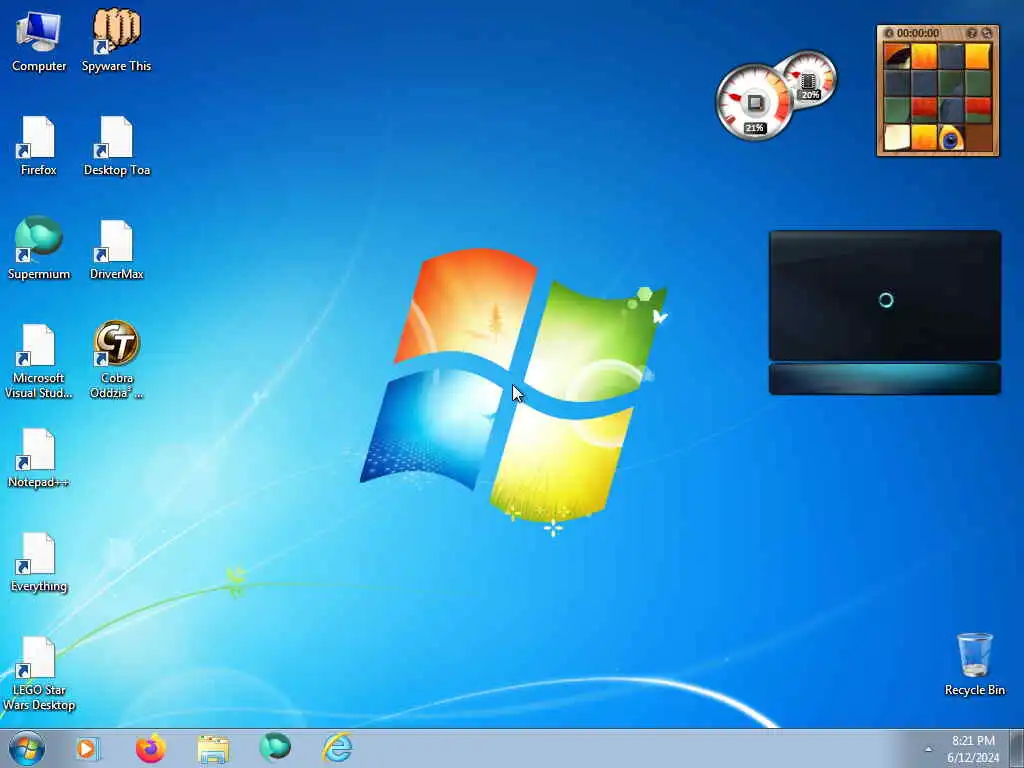Open Windows Explorer from the taskbar

click(x=213, y=749)
